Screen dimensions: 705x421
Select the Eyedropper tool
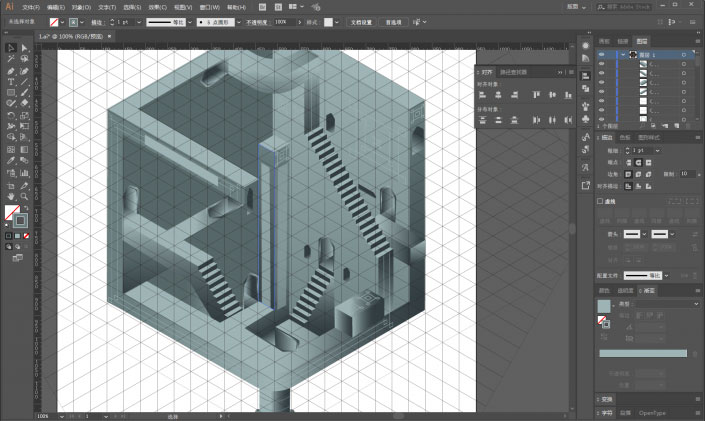[11, 161]
